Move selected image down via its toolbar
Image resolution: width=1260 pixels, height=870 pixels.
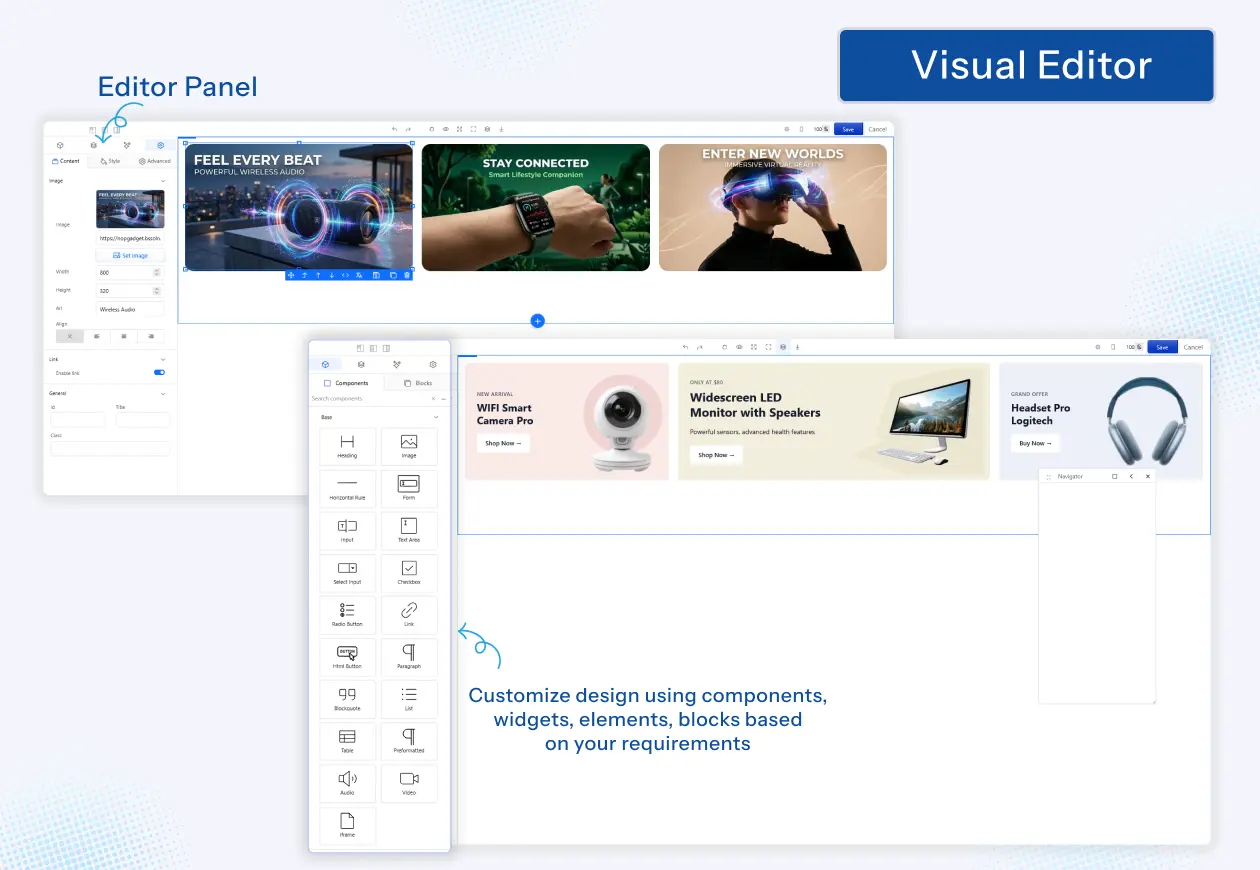332,275
